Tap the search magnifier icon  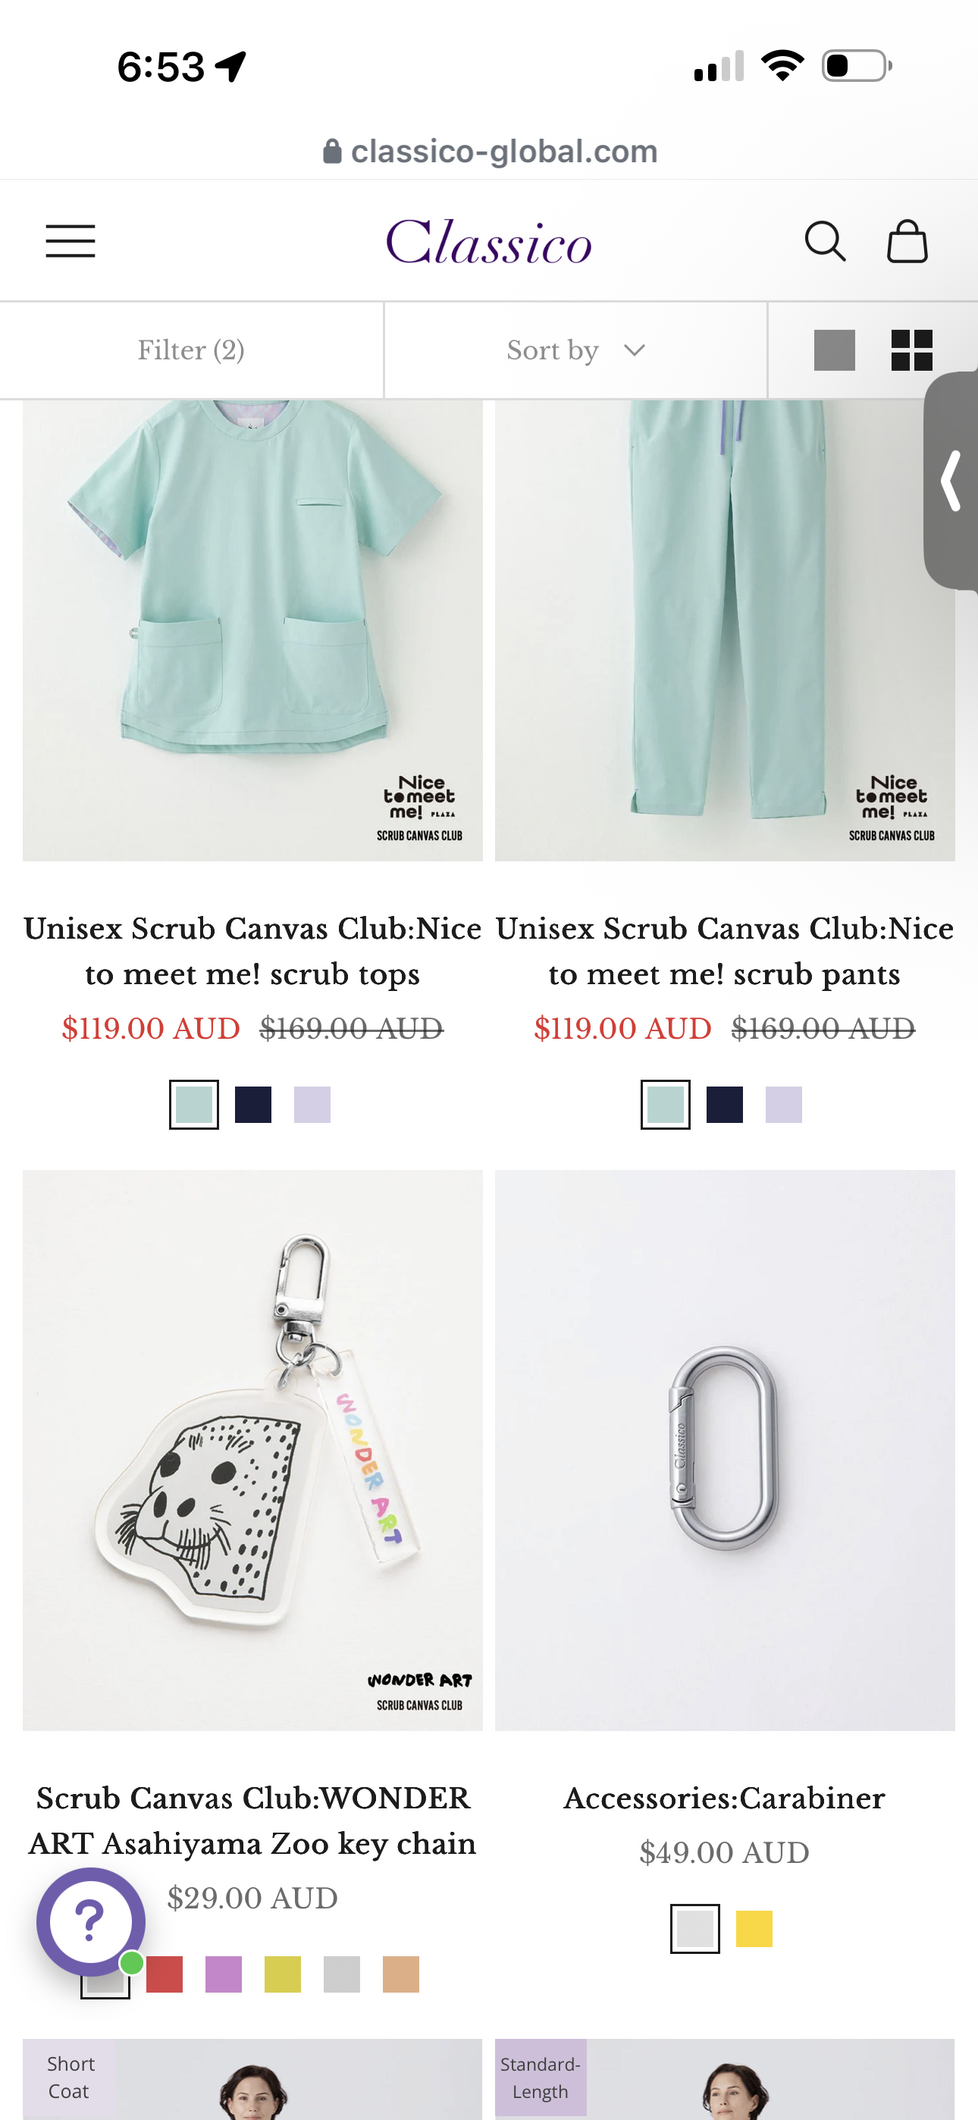tap(825, 241)
